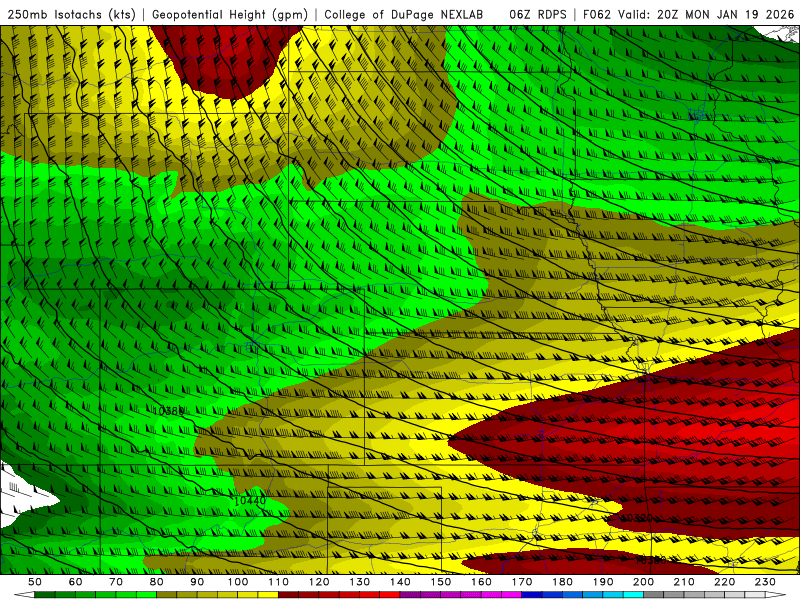The image size is (800, 600).
Task: Click the 150 value on the color scale
Action: tap(441, 582)
